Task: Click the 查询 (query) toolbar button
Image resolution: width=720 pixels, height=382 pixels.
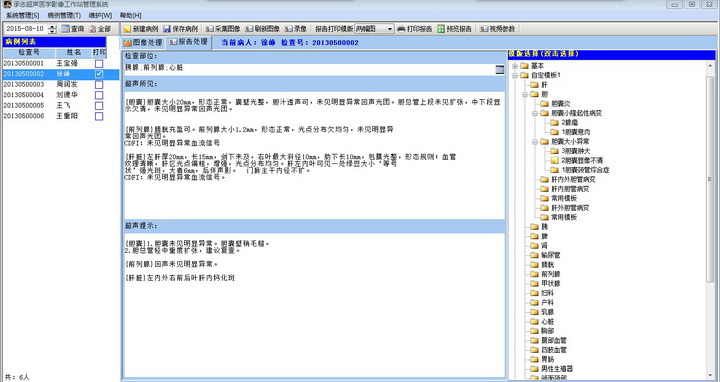Action: tap(73, 28)
